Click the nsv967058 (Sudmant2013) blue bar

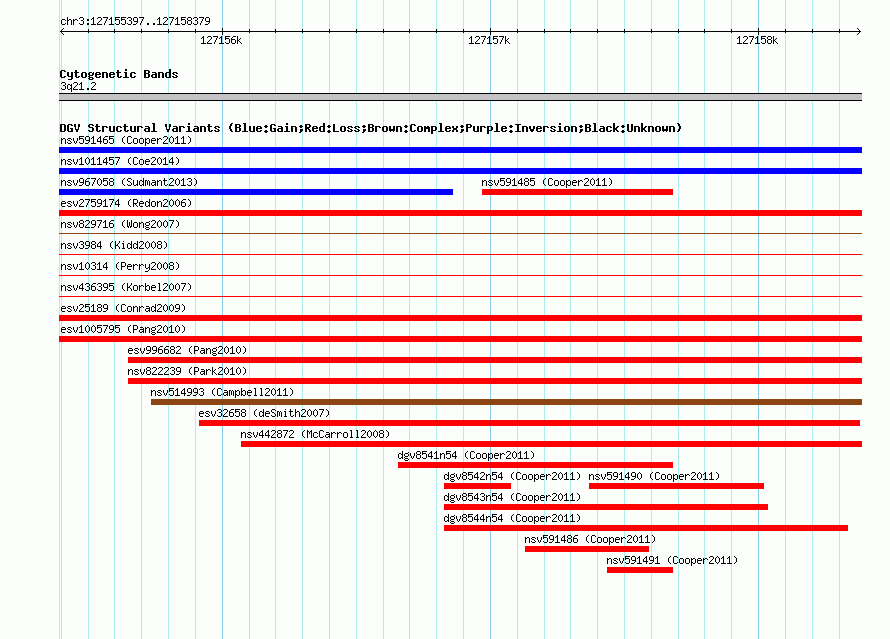coord(256,192)
